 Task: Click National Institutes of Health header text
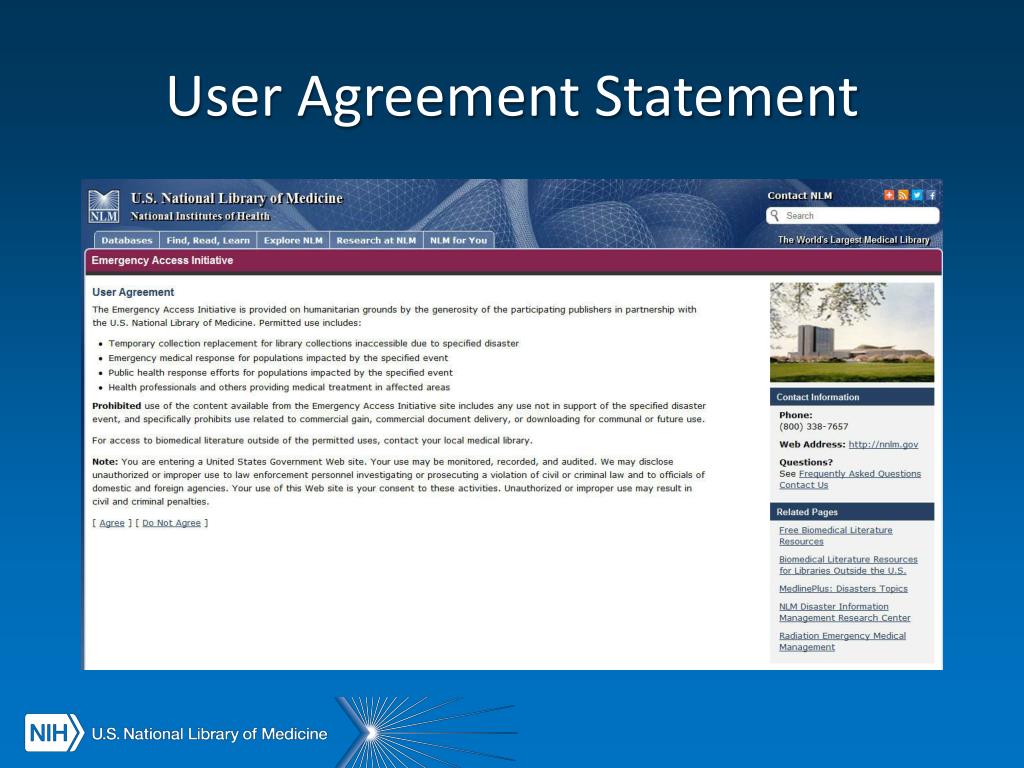[x=200, y=216]
